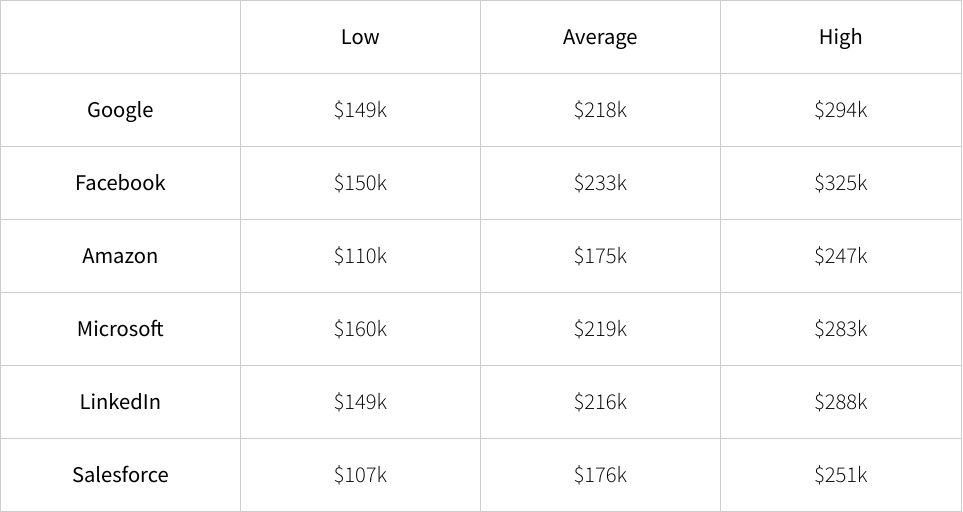963x512 pixels.
Task: Click Facebook's high salary $325k
Action: [x=840, y=183]
